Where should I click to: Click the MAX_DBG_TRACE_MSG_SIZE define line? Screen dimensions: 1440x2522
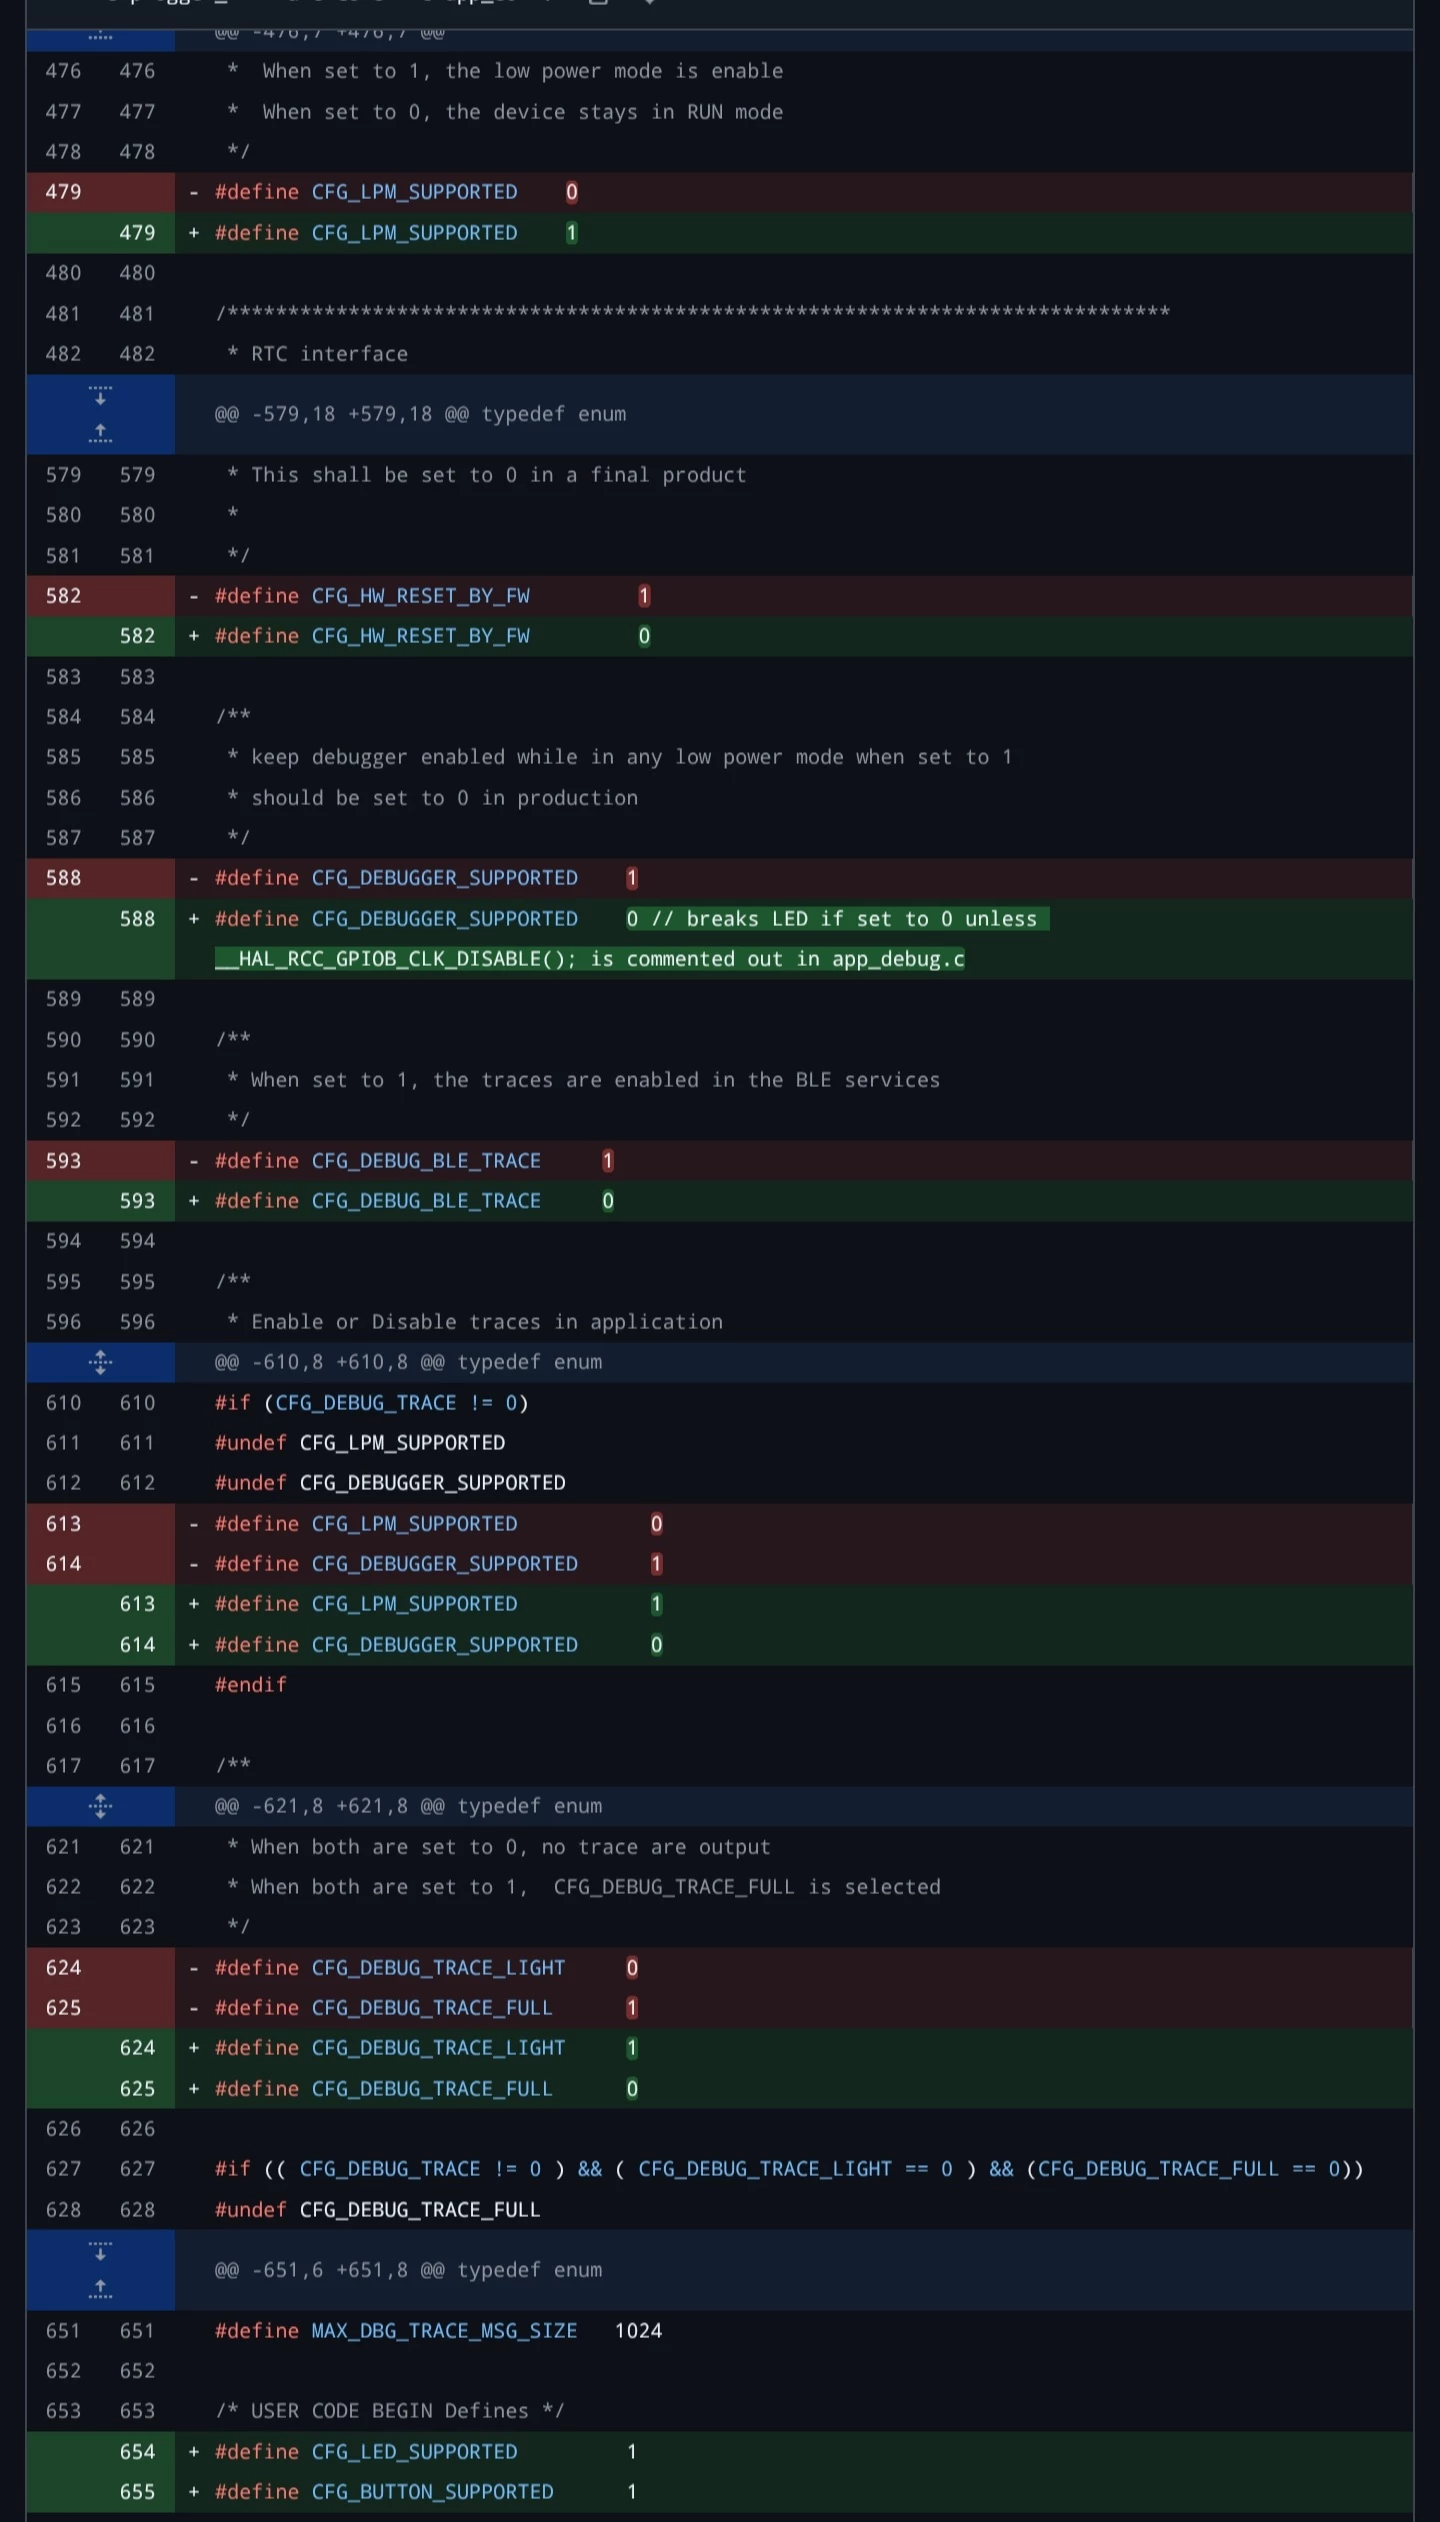pyautogui.click(x=794, y=2330)
